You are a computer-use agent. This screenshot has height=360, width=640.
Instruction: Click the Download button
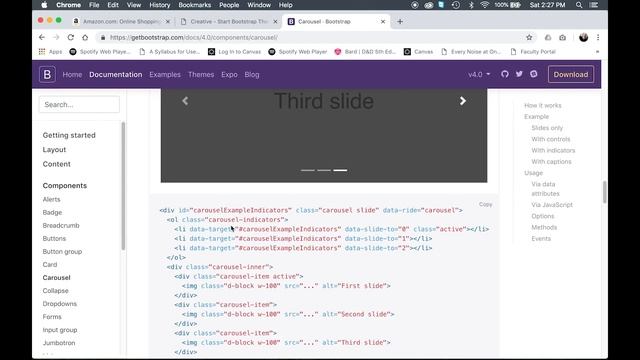pyautogui.click(x=571, y=74)
